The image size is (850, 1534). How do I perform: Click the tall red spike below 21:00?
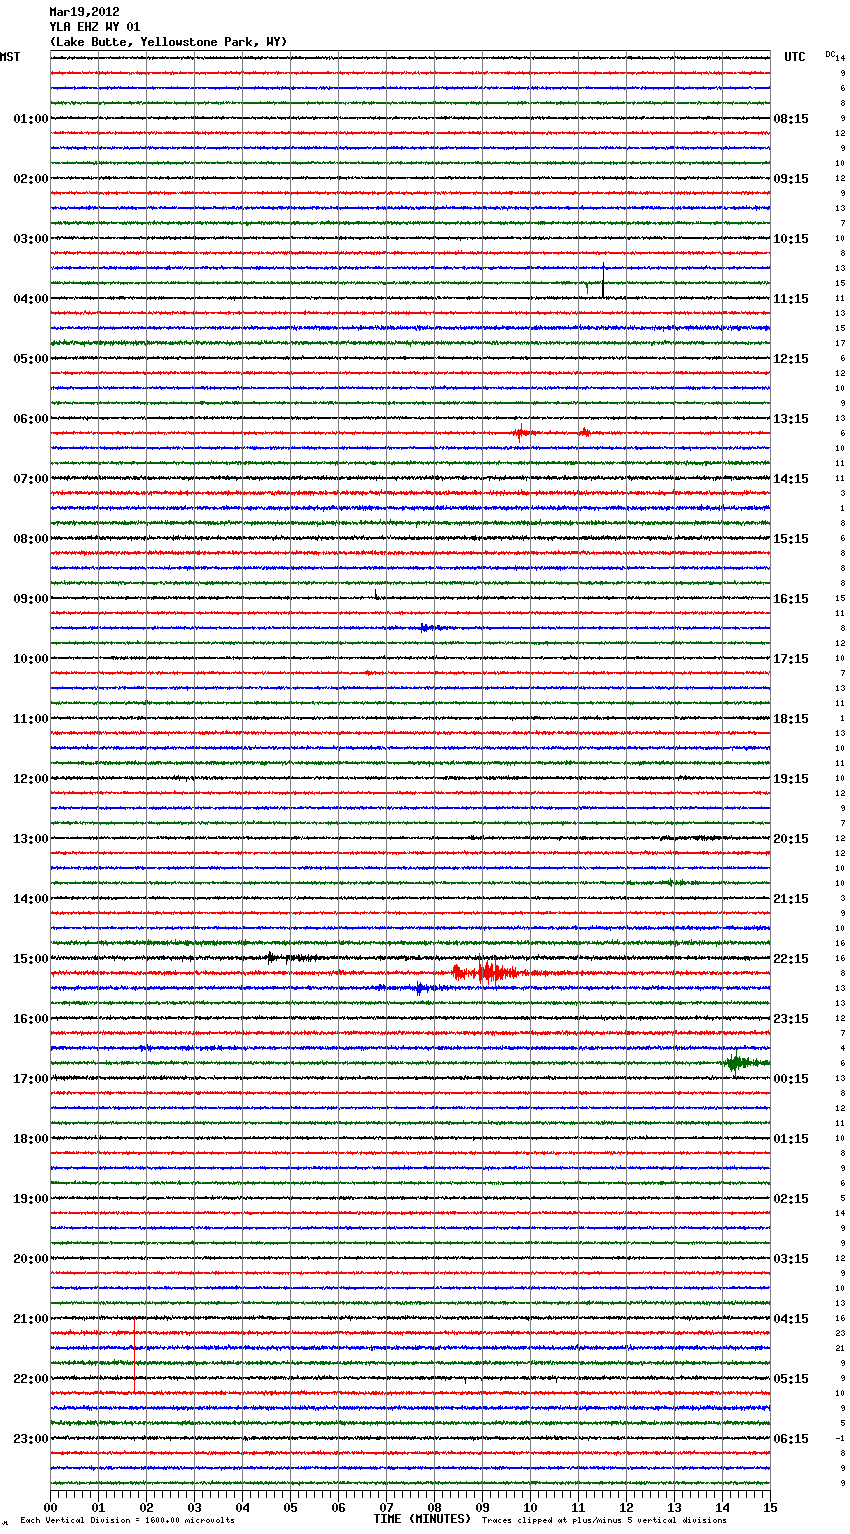tap(134, 1354)
